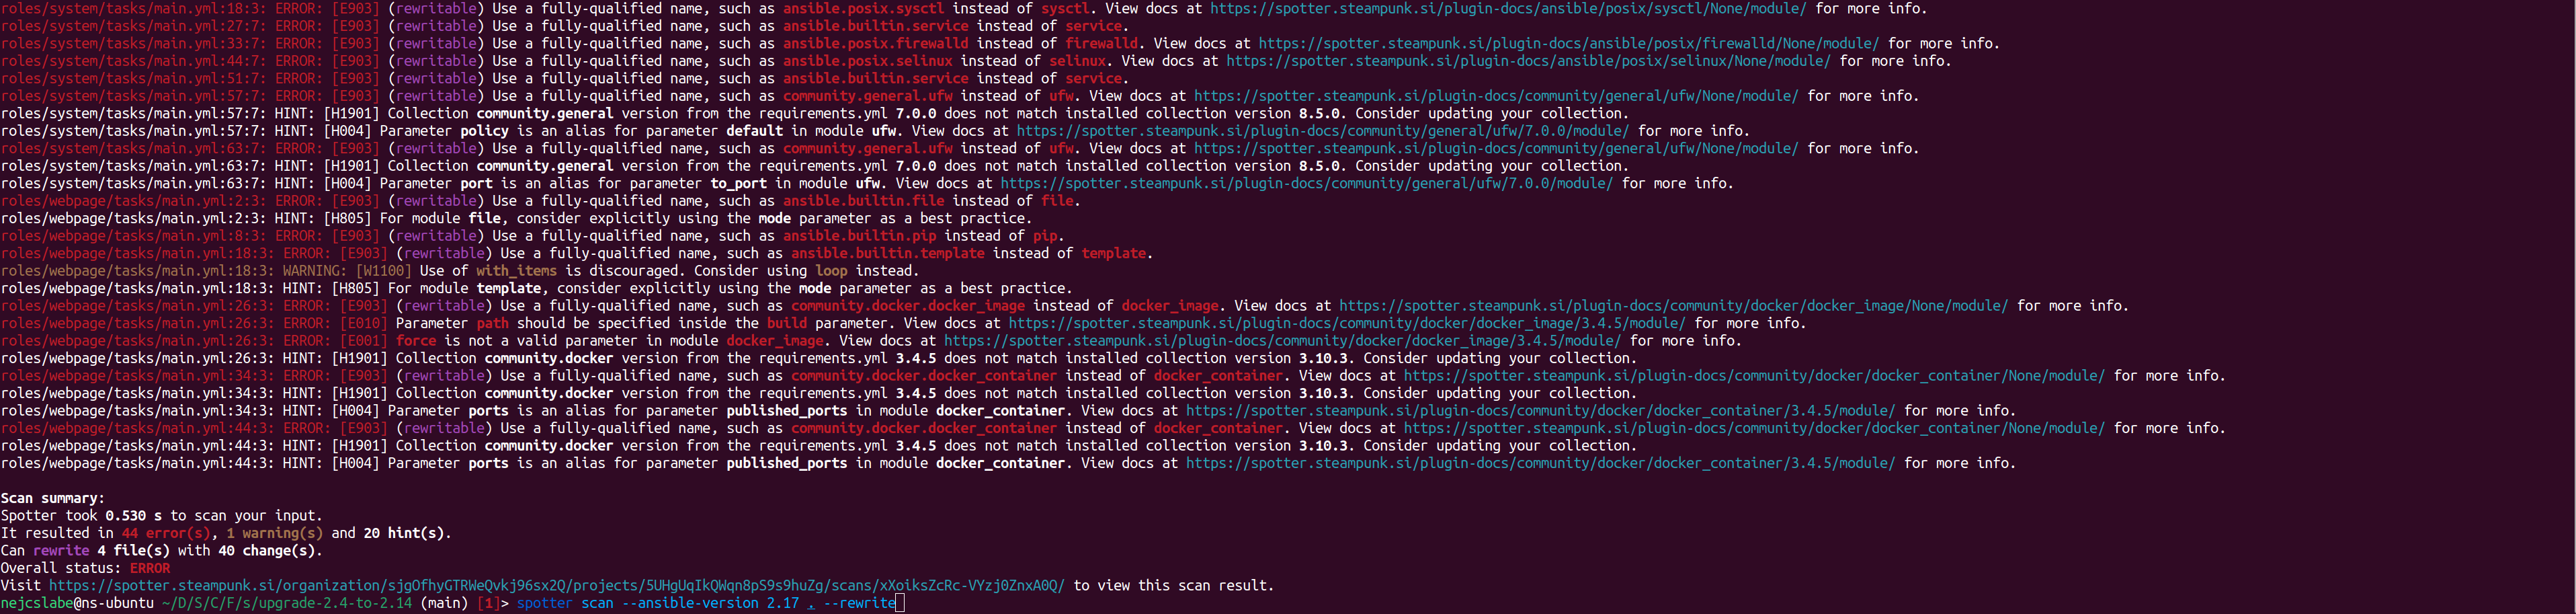Open the firewalld module docs link

(x=1568, y=44)
